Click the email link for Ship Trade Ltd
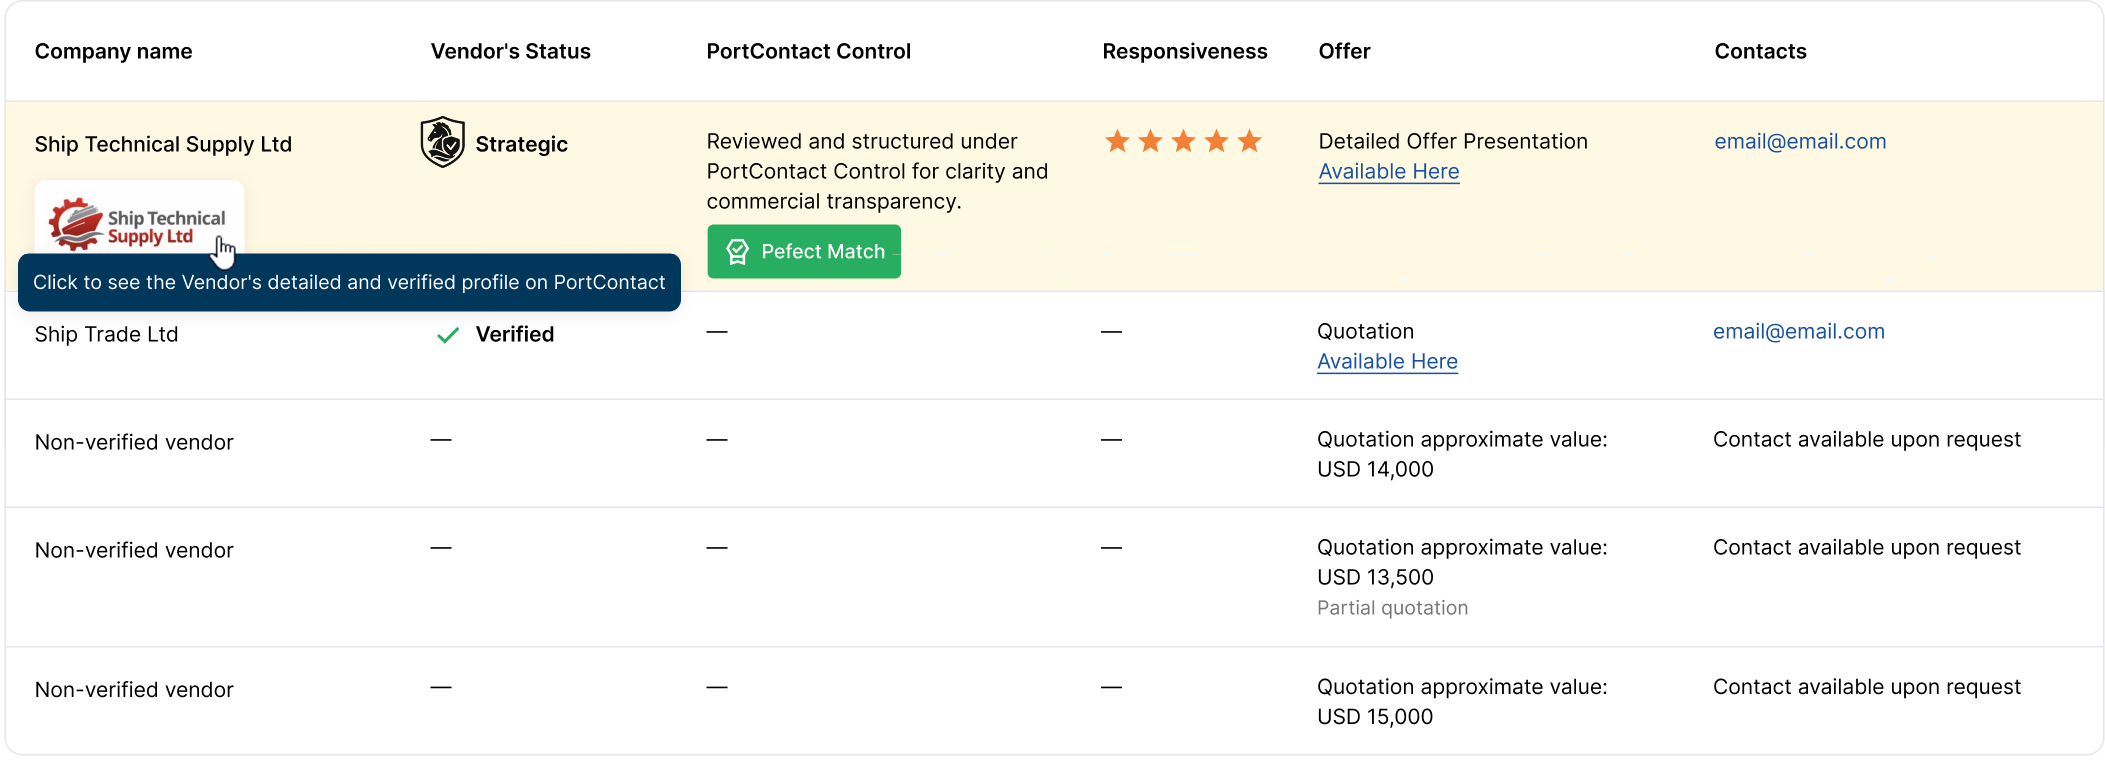This screenshot has height=762, width=2105. pyautogui.click(x=1798, y=332)
